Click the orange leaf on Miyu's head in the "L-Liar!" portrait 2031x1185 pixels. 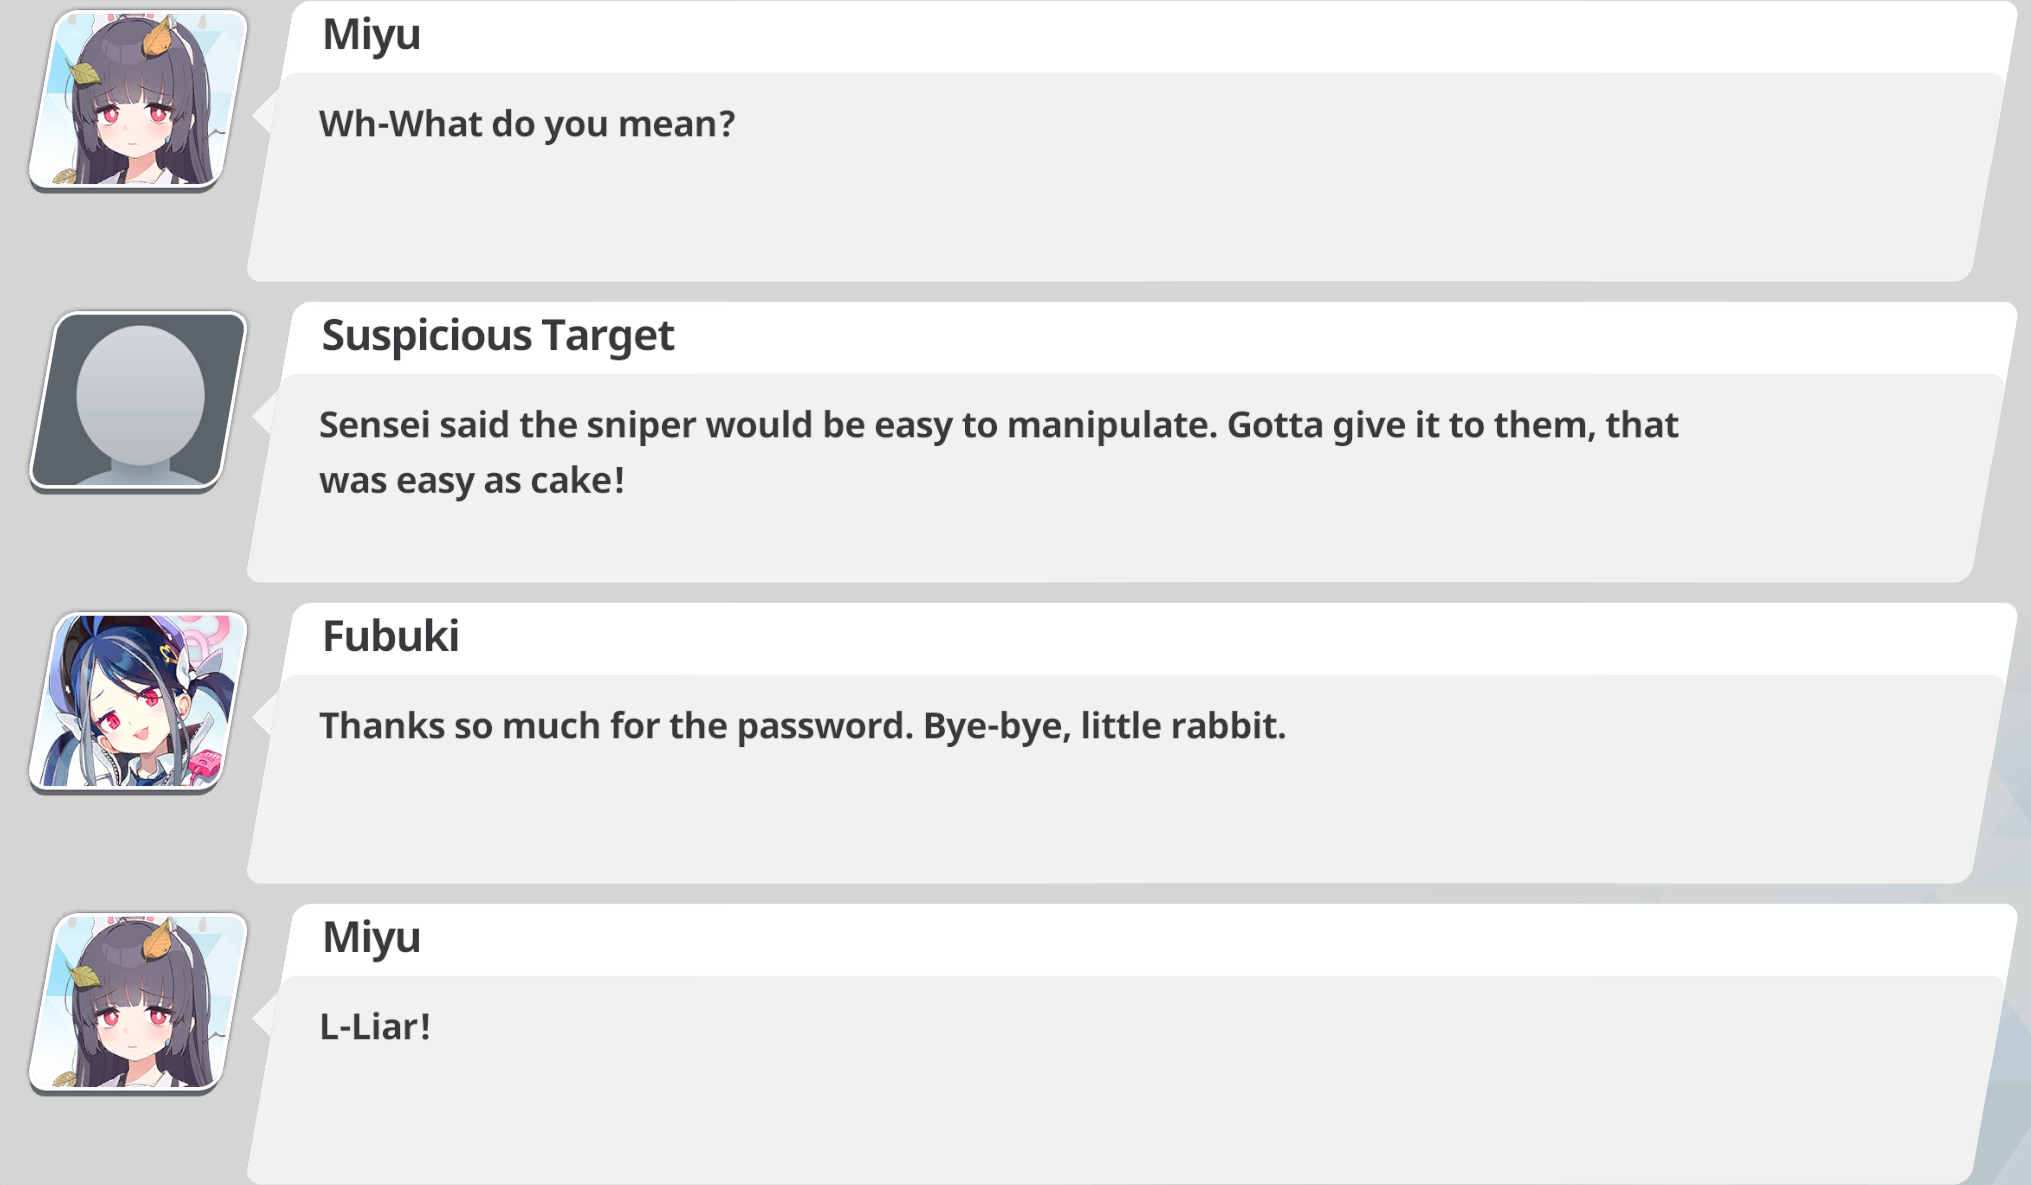pyautogui.click(x=158, y=940)
